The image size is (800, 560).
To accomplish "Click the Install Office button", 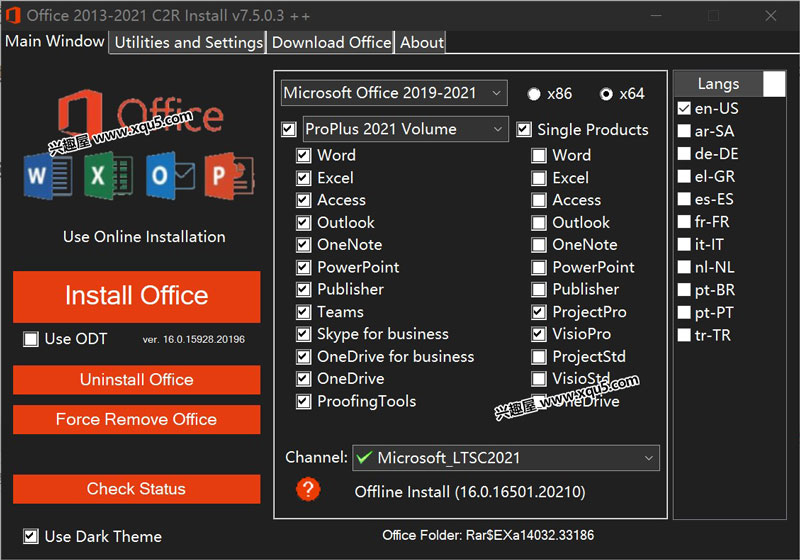I will pyautogui.click(x=137, y=296).
